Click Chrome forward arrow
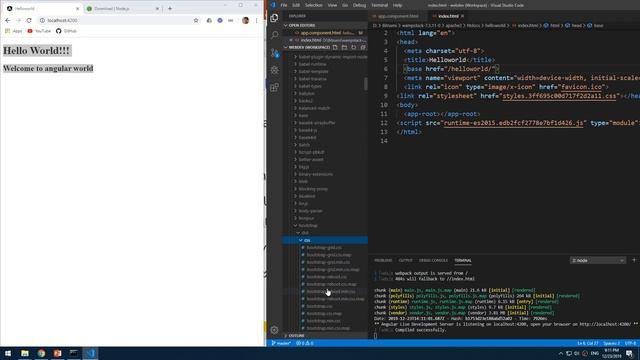640x360 pixels. click(18, 20)
